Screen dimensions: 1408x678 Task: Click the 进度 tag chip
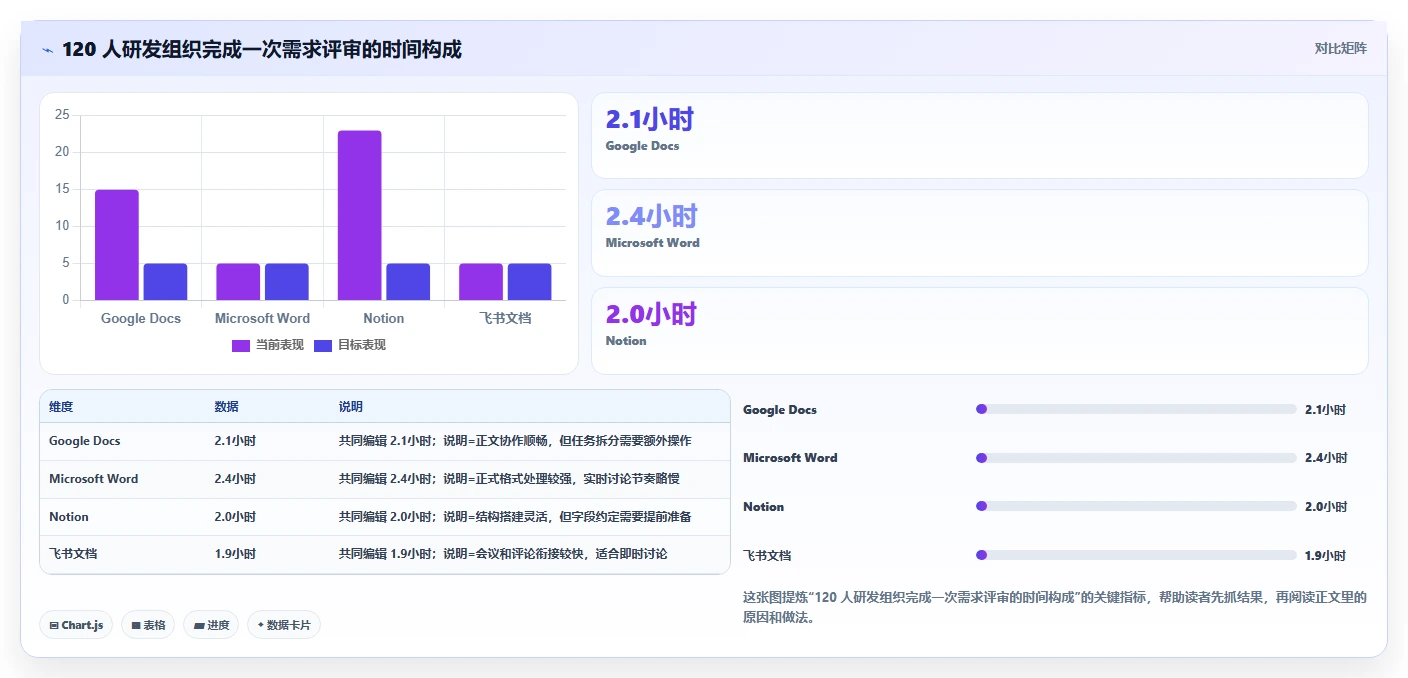[211, 625]
